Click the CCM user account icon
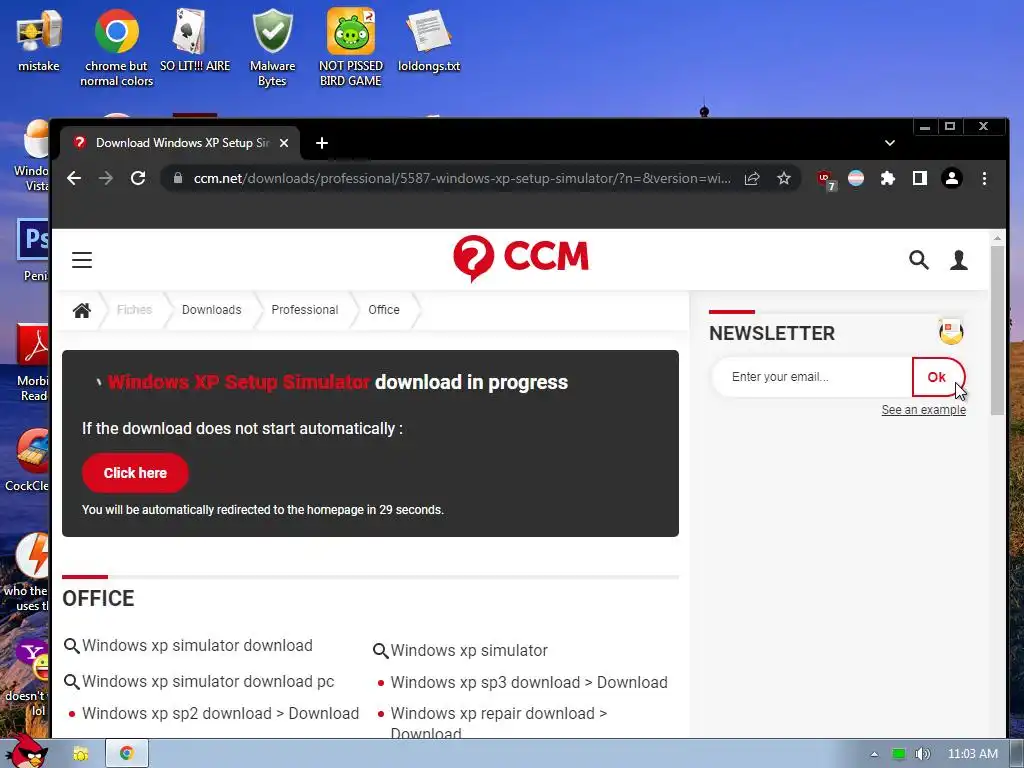Image resolution: width=1024 pixels, height=768 pixels. (x=959, y=260)
